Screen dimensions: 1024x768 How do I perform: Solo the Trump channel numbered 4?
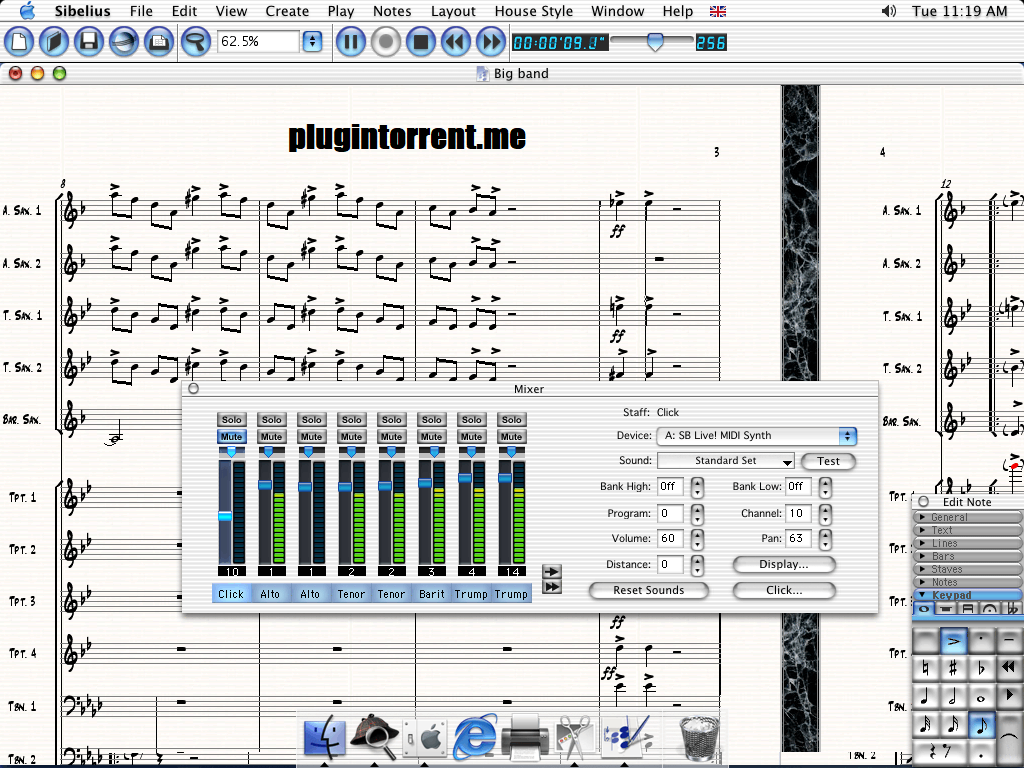pyautogui.click(x=472, y=420)
